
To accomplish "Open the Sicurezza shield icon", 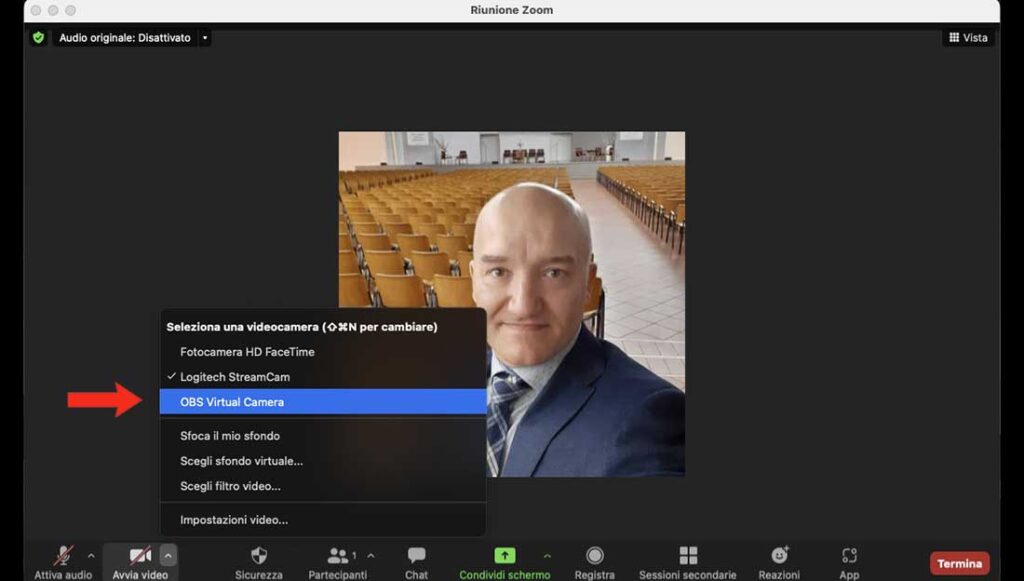I will pyautogui.click(x=259, y=556).
